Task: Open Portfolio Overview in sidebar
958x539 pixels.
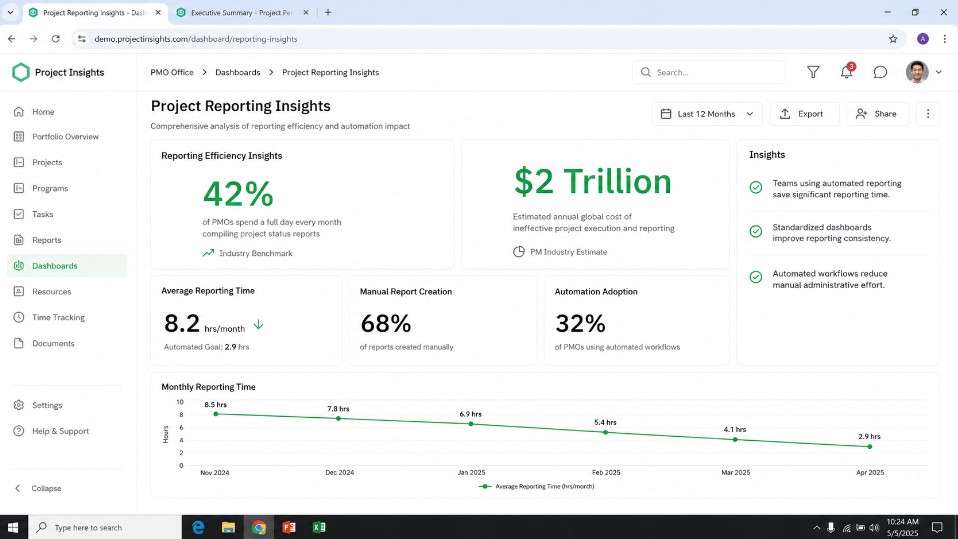Action: (x=67, y=137)
